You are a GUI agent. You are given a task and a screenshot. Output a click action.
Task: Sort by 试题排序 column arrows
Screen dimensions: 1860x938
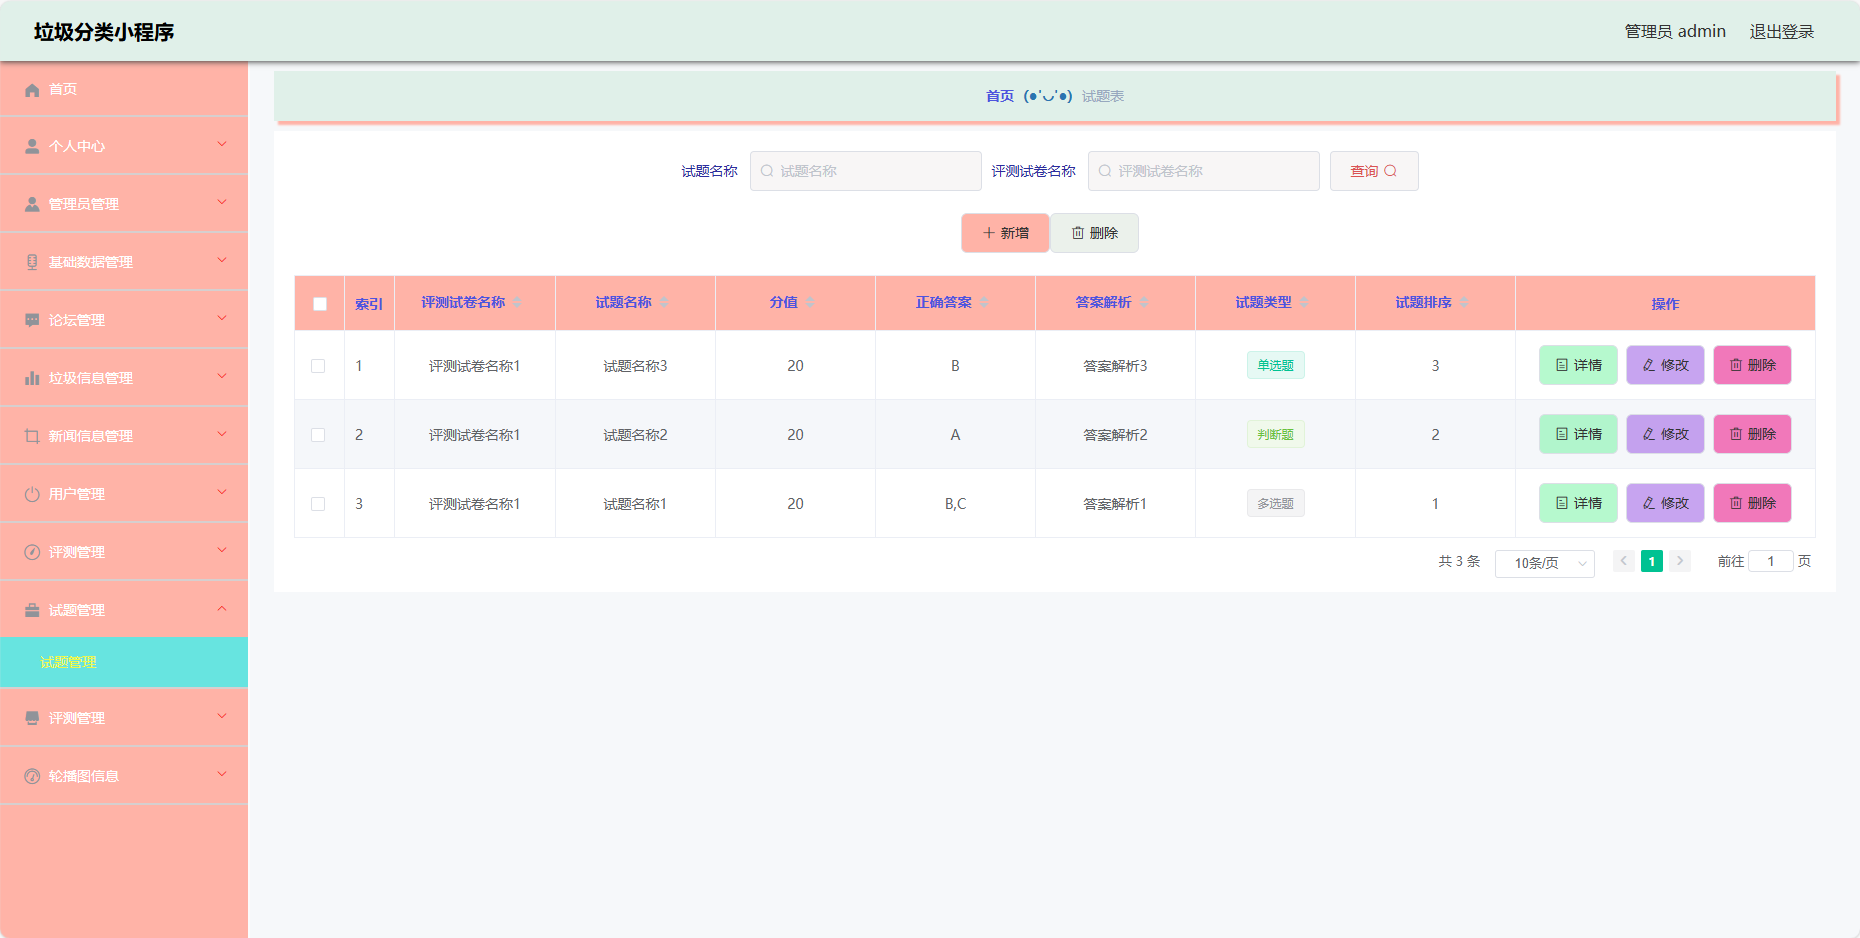coord(1464,302)
